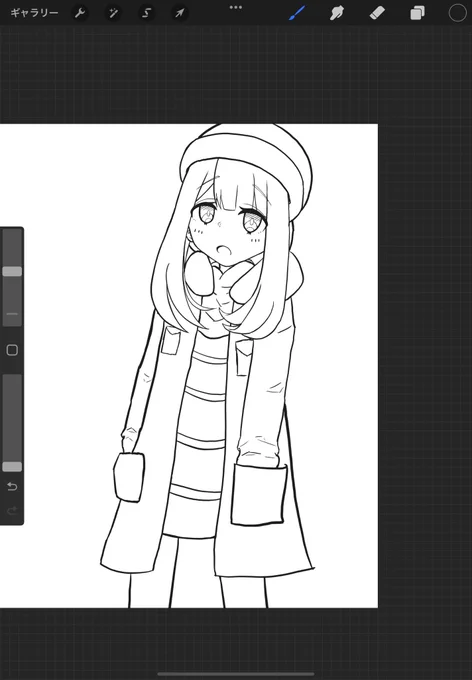
Task: Undo the last stroke with the undo arrow
Action: [12, 487]
